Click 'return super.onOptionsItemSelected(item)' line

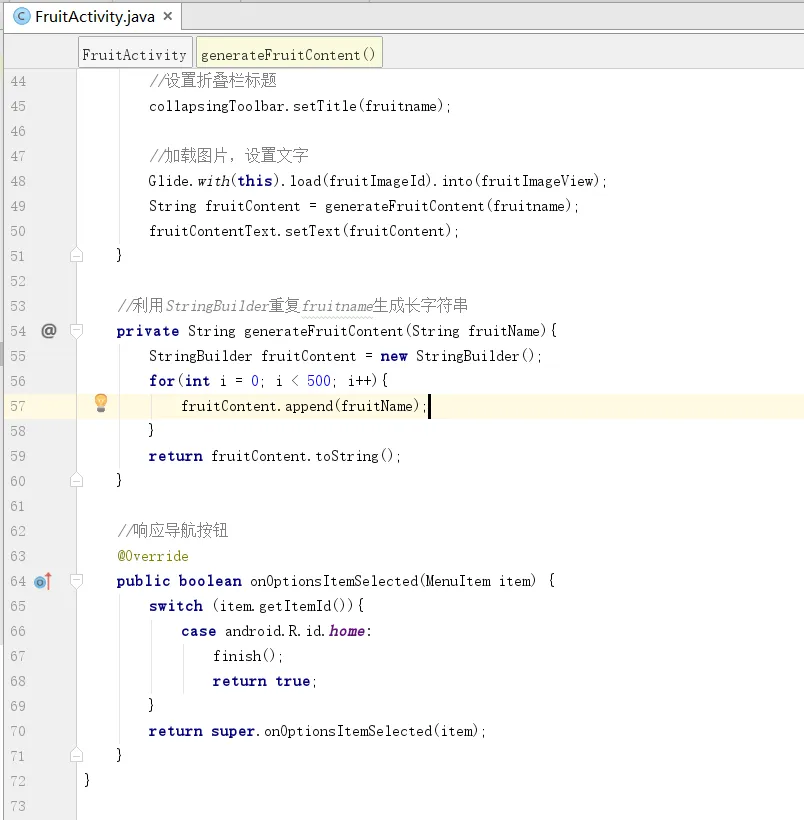[317, 731]
